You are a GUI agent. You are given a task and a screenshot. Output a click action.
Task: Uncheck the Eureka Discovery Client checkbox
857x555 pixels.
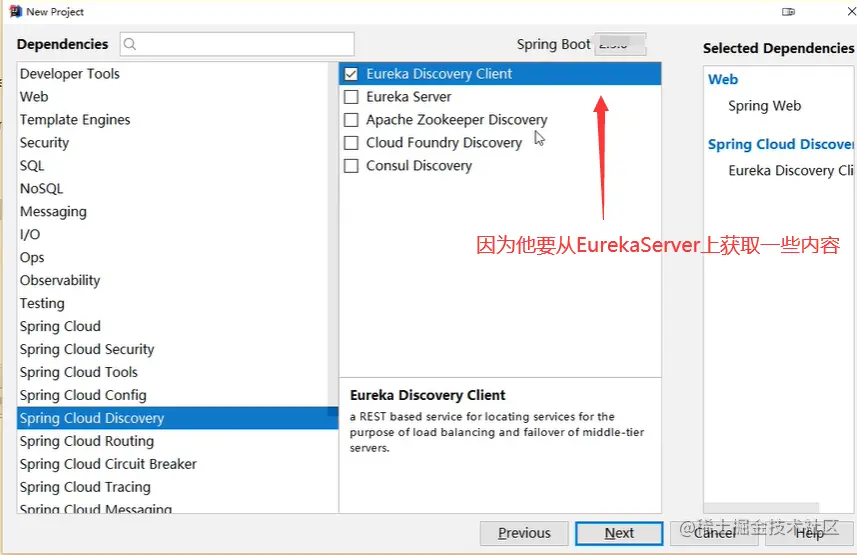351,74
